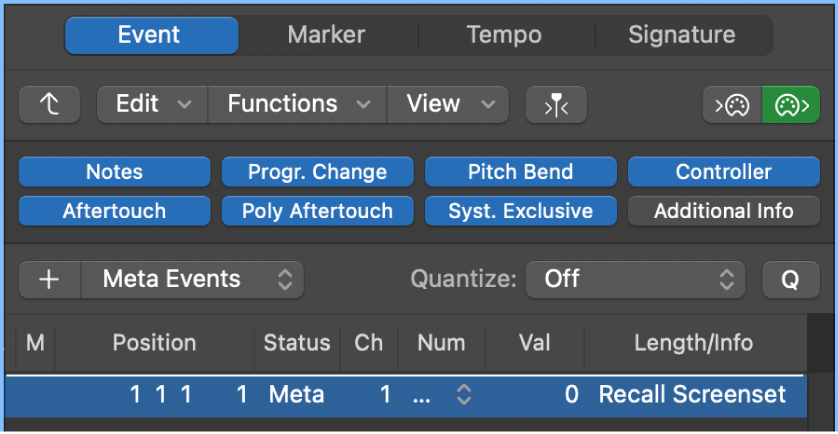Click the plus button to add event
This screenshot has height=434, width=838.
click(x=49, y=279)
